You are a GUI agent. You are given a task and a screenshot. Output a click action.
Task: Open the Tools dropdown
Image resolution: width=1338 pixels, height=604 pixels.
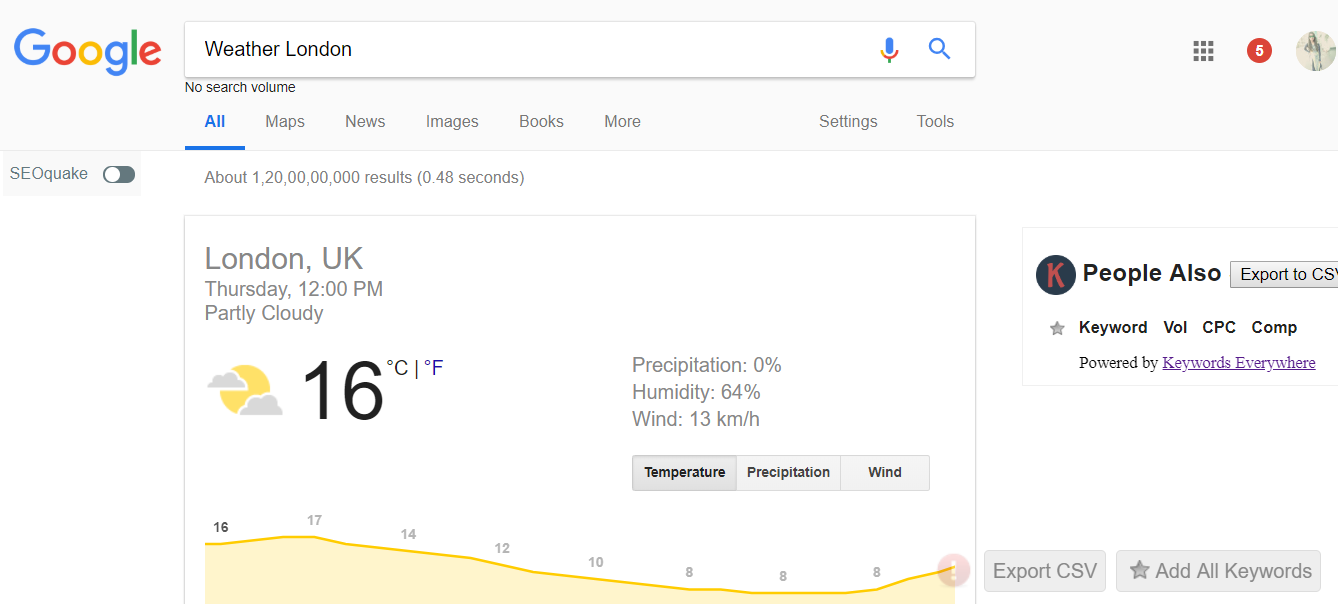(x=934, y=121)
